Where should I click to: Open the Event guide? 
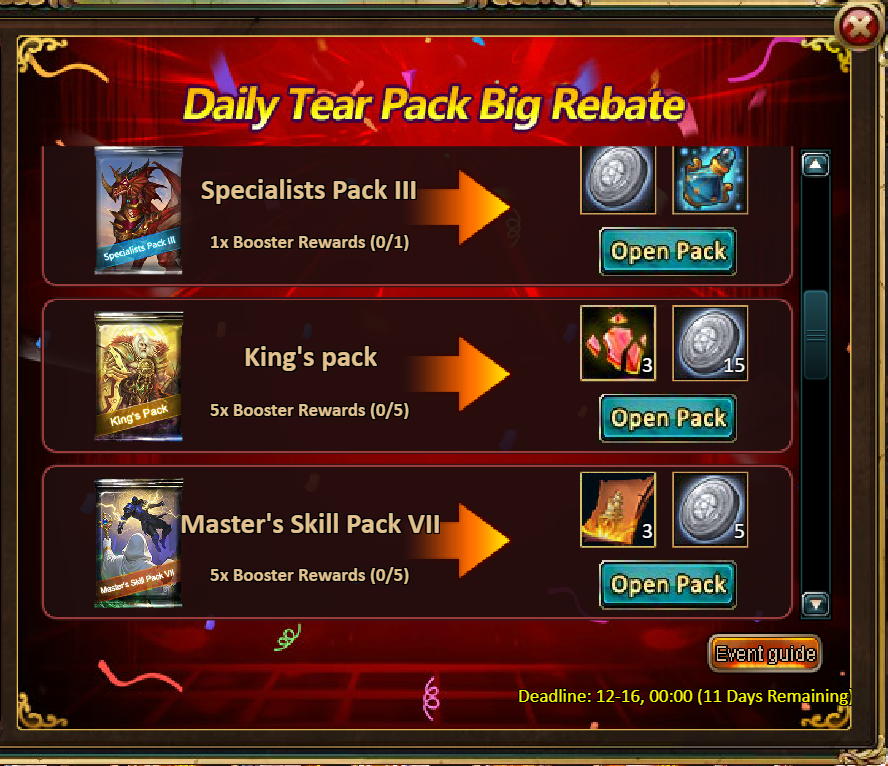[765, 653]
